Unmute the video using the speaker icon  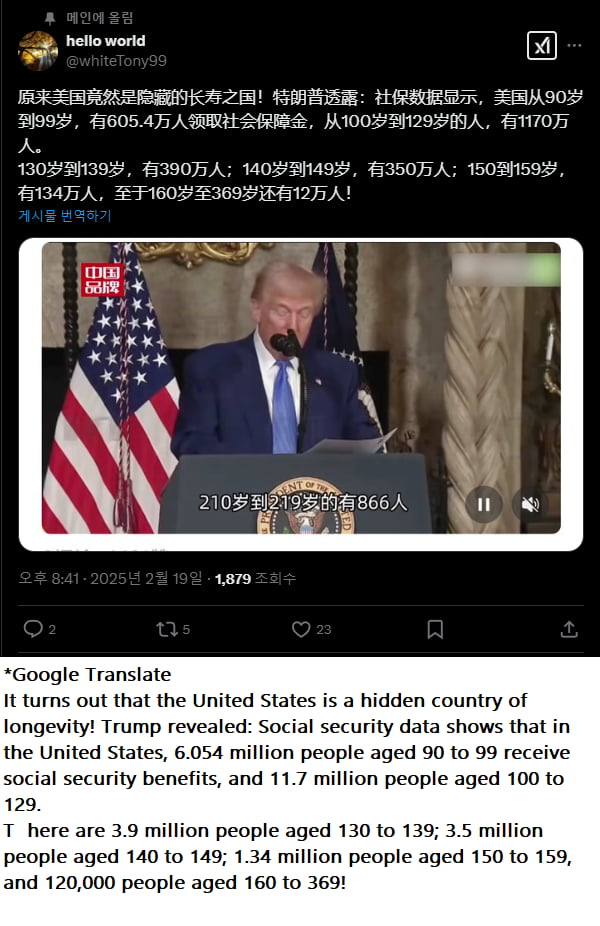530,504
